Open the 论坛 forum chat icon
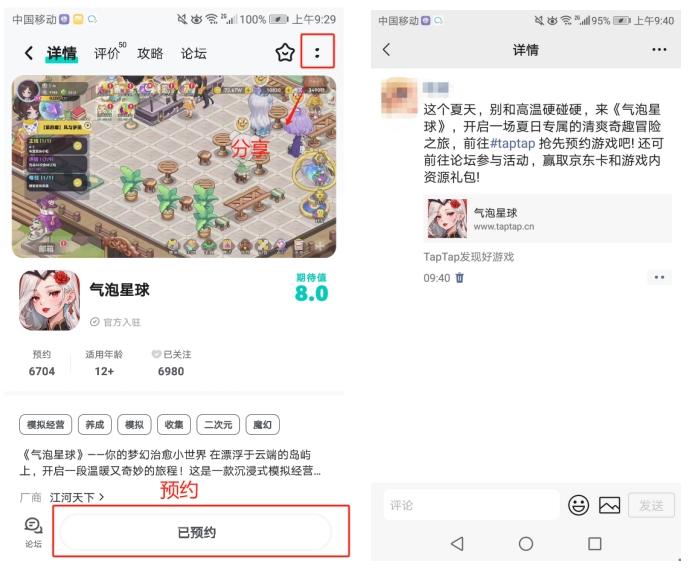This screenshot has width=699, height=575. pyautogui.click(x=33, y=526)
